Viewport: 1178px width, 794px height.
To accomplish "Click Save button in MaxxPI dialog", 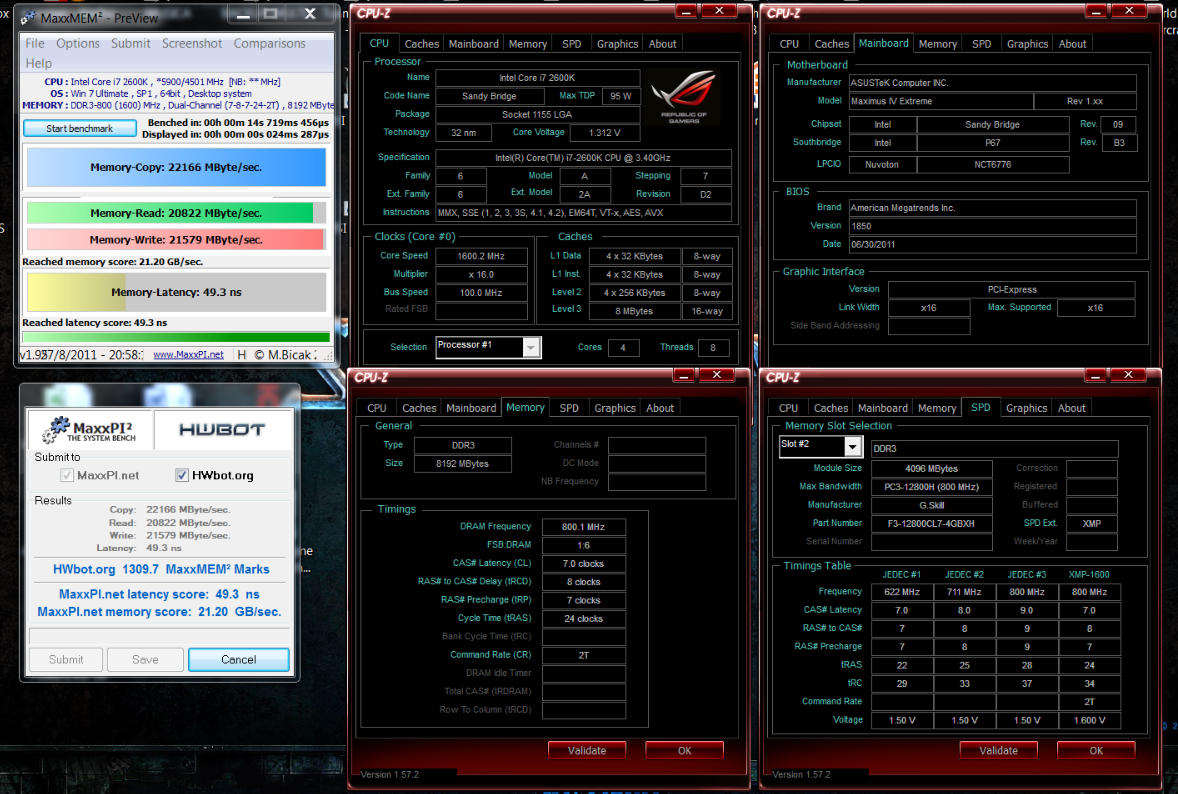I will pos(145,660).
